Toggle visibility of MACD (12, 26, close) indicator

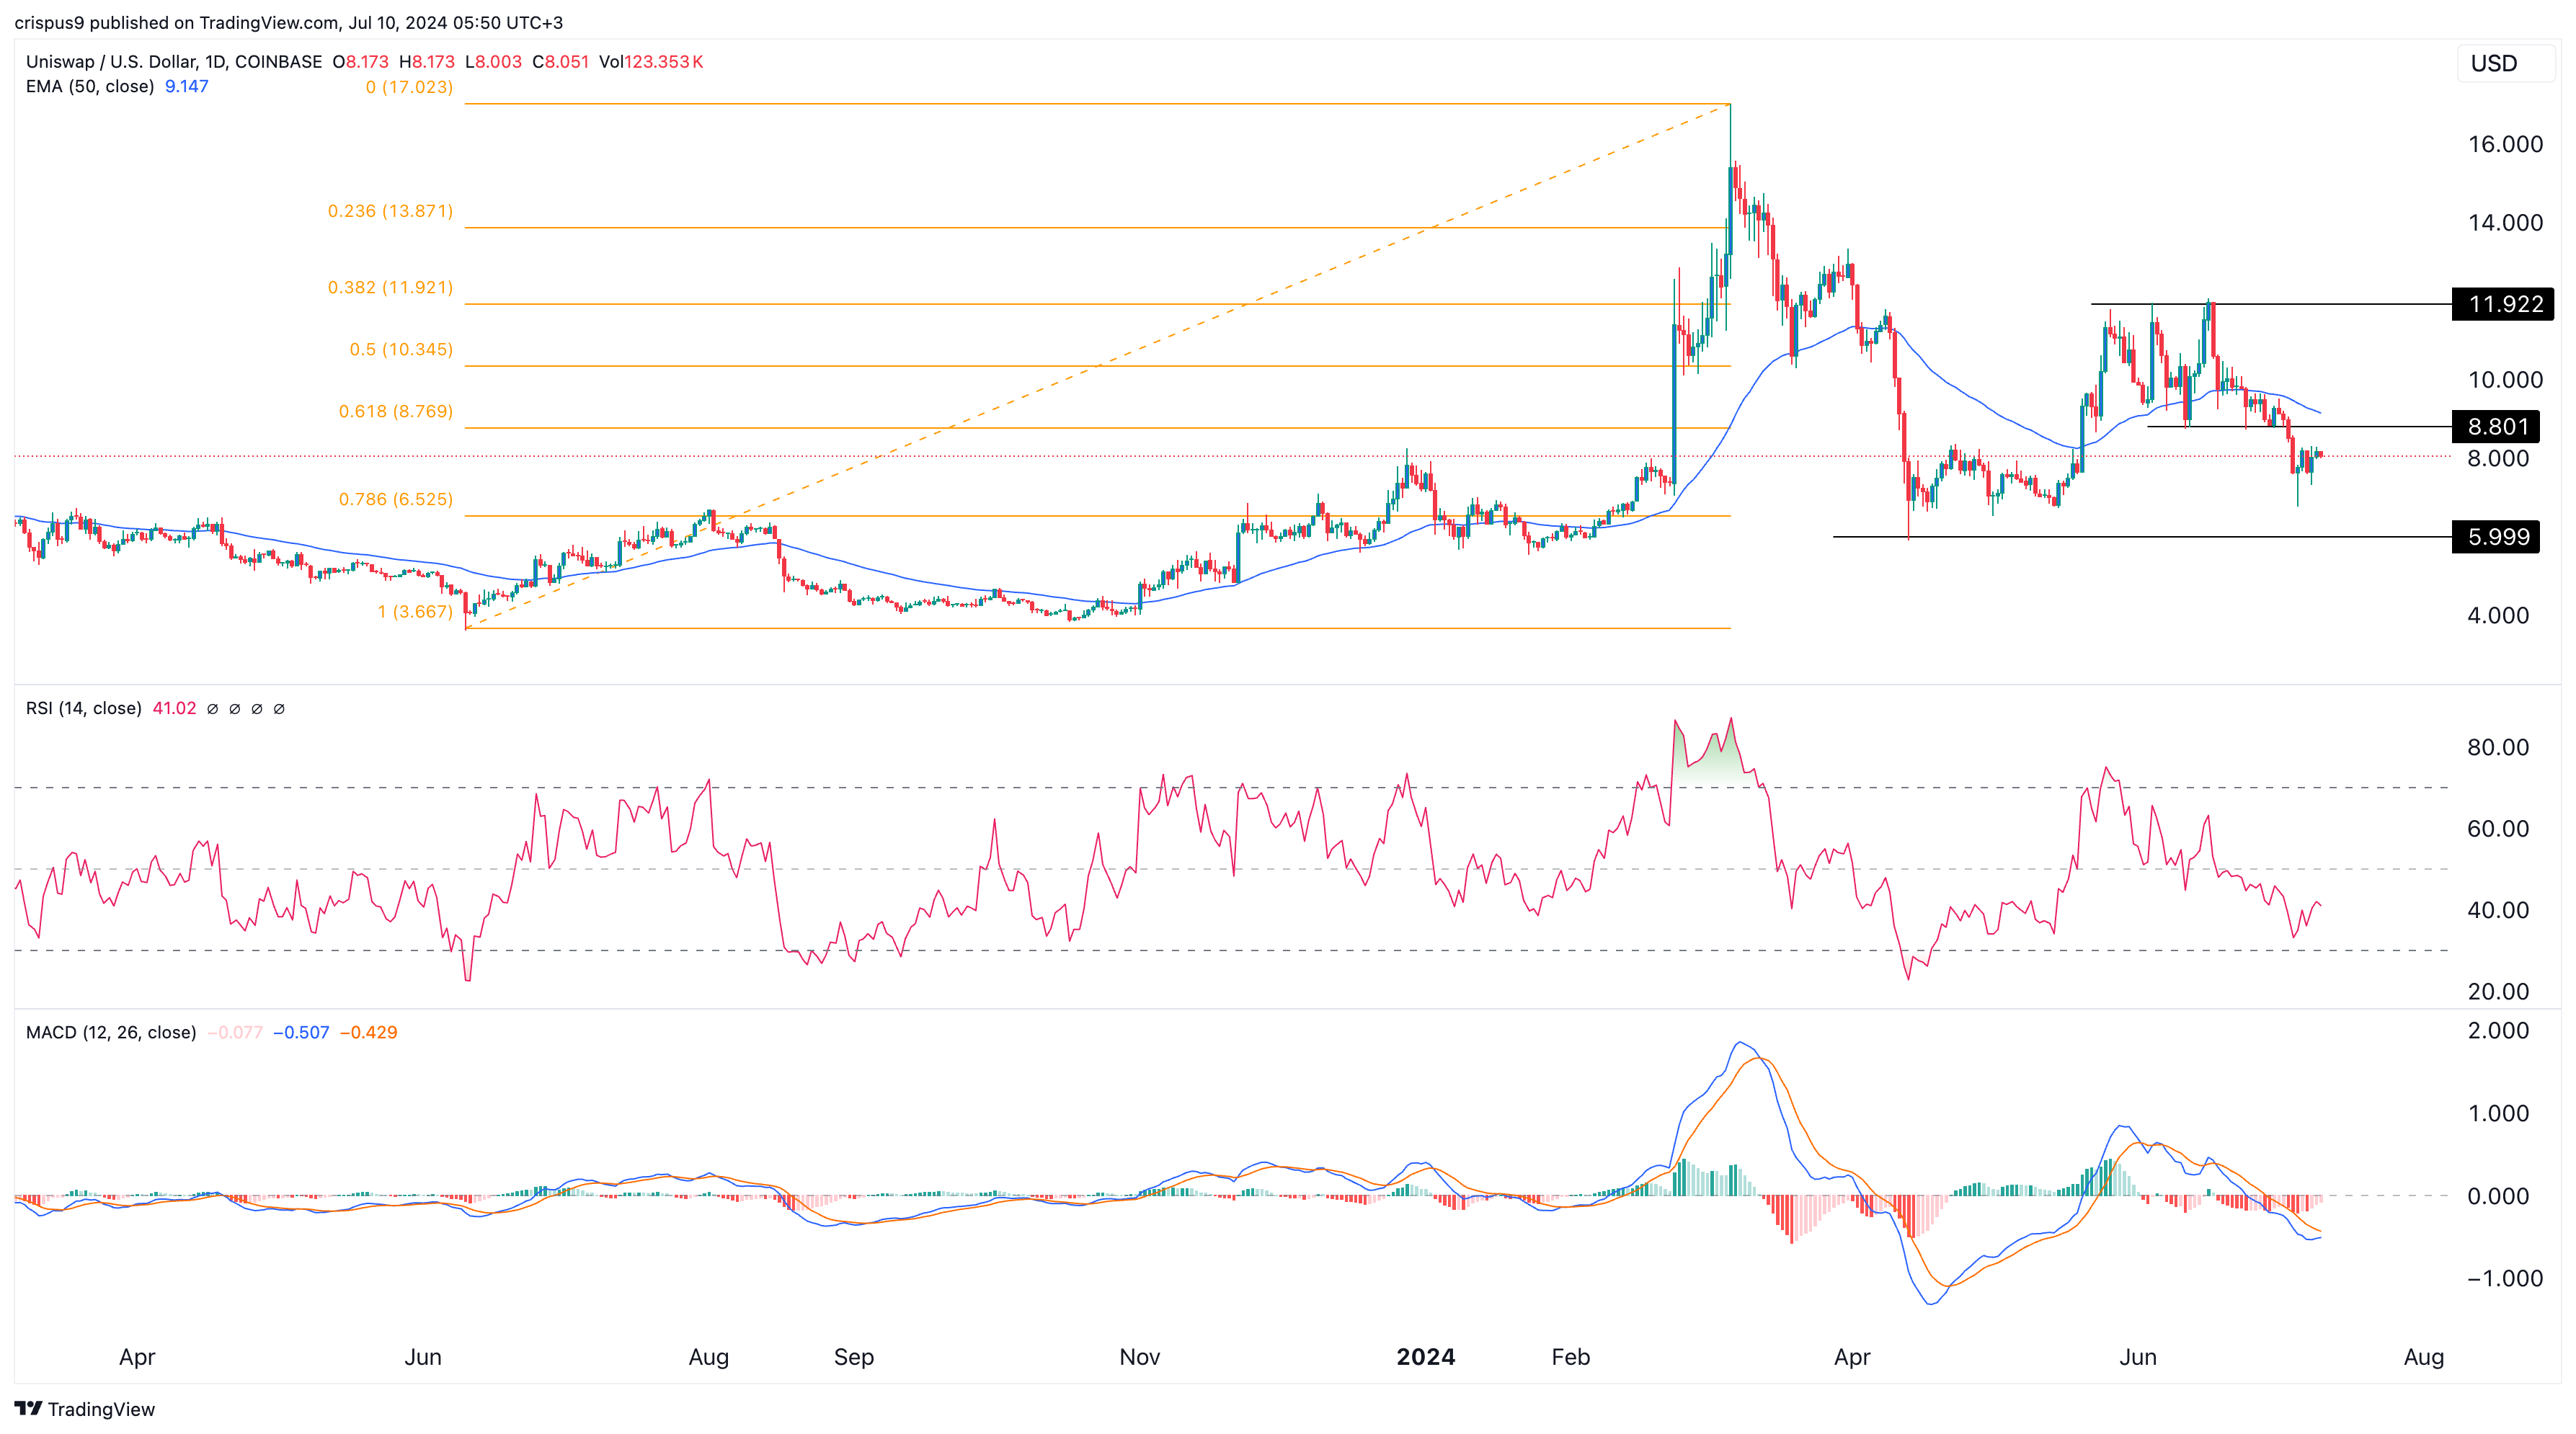coord(110,1032)
